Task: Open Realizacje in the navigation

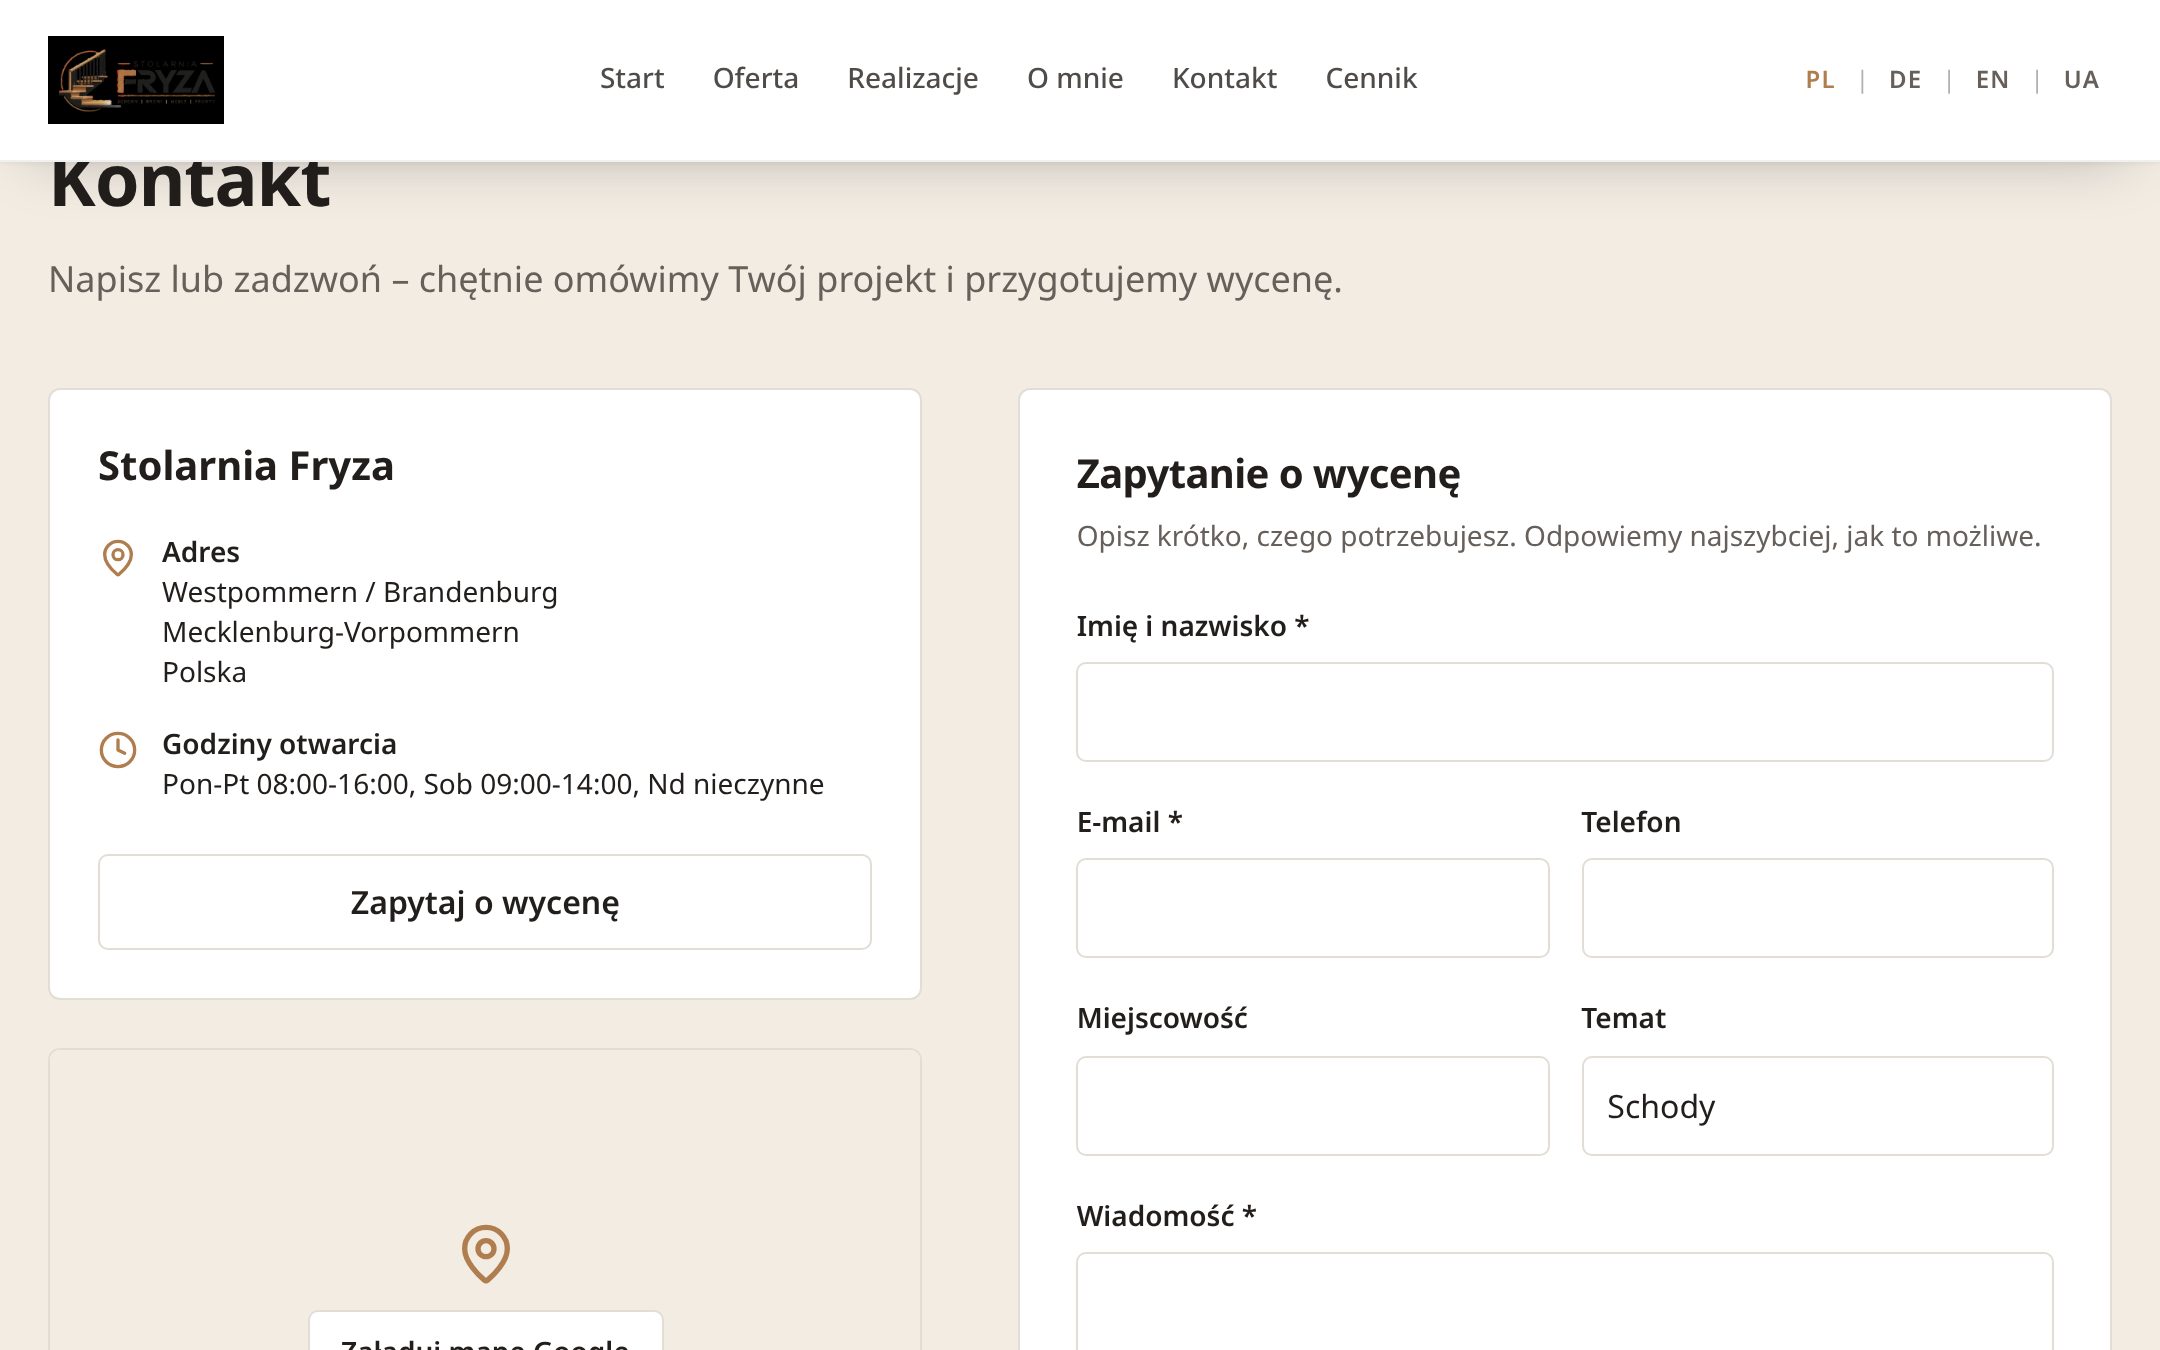Action: click(913, 78)
